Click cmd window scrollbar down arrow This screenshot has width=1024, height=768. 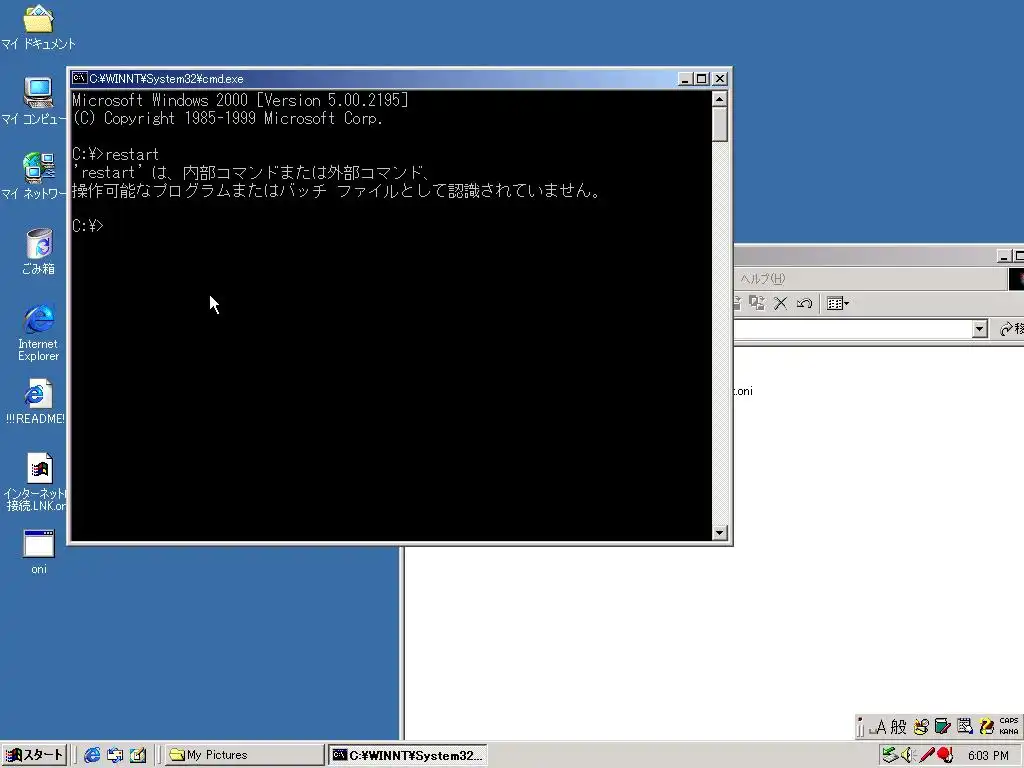720,532
